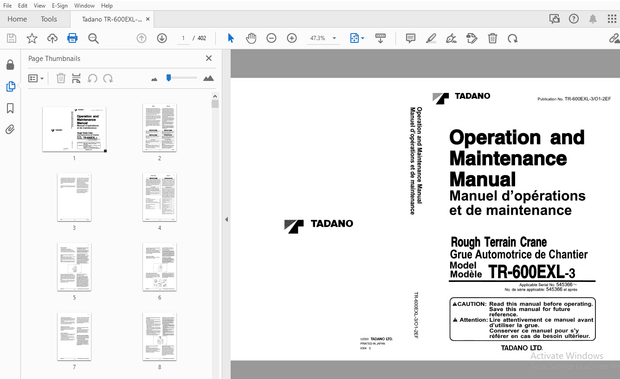Screen dimensions: 620x379
Task: Print the document
Action: (72, 38)
